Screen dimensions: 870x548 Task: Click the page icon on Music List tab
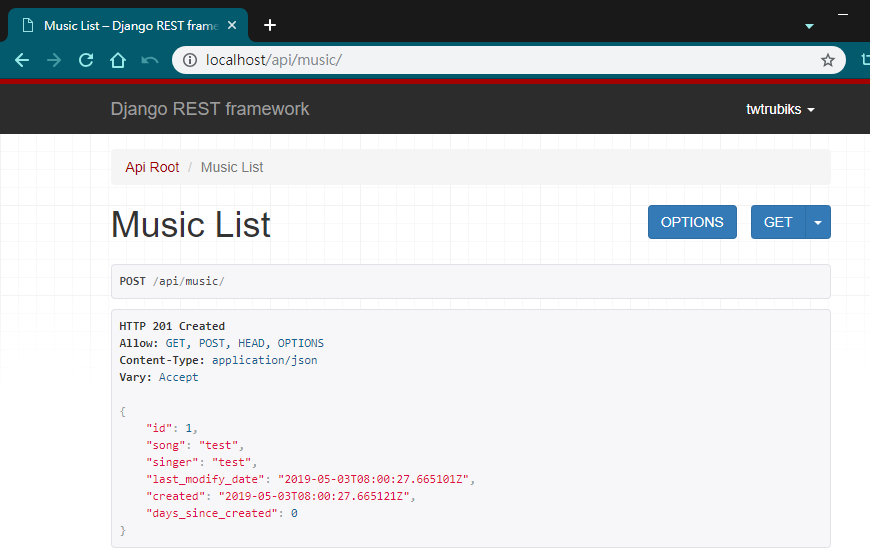tap(28, 26)
